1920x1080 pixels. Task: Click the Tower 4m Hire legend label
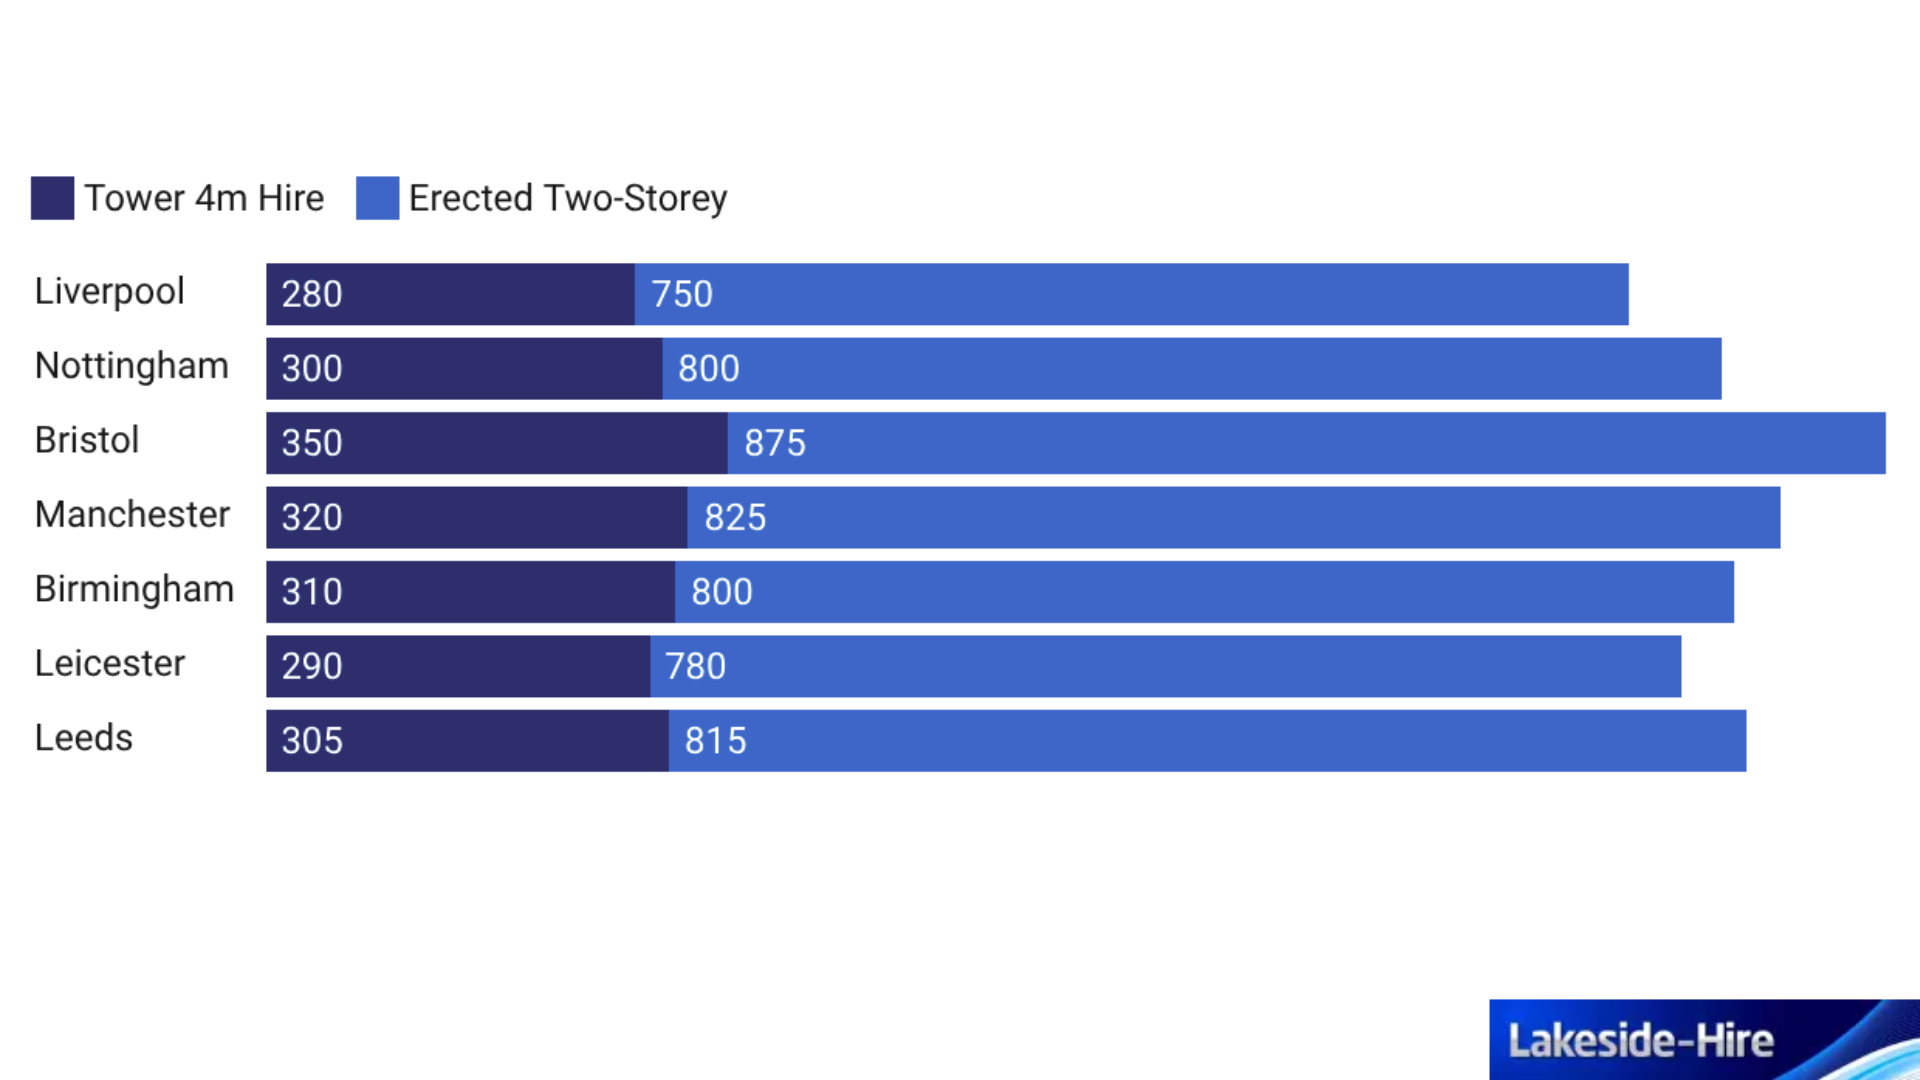pyautogui.click(x=204, y=198)
